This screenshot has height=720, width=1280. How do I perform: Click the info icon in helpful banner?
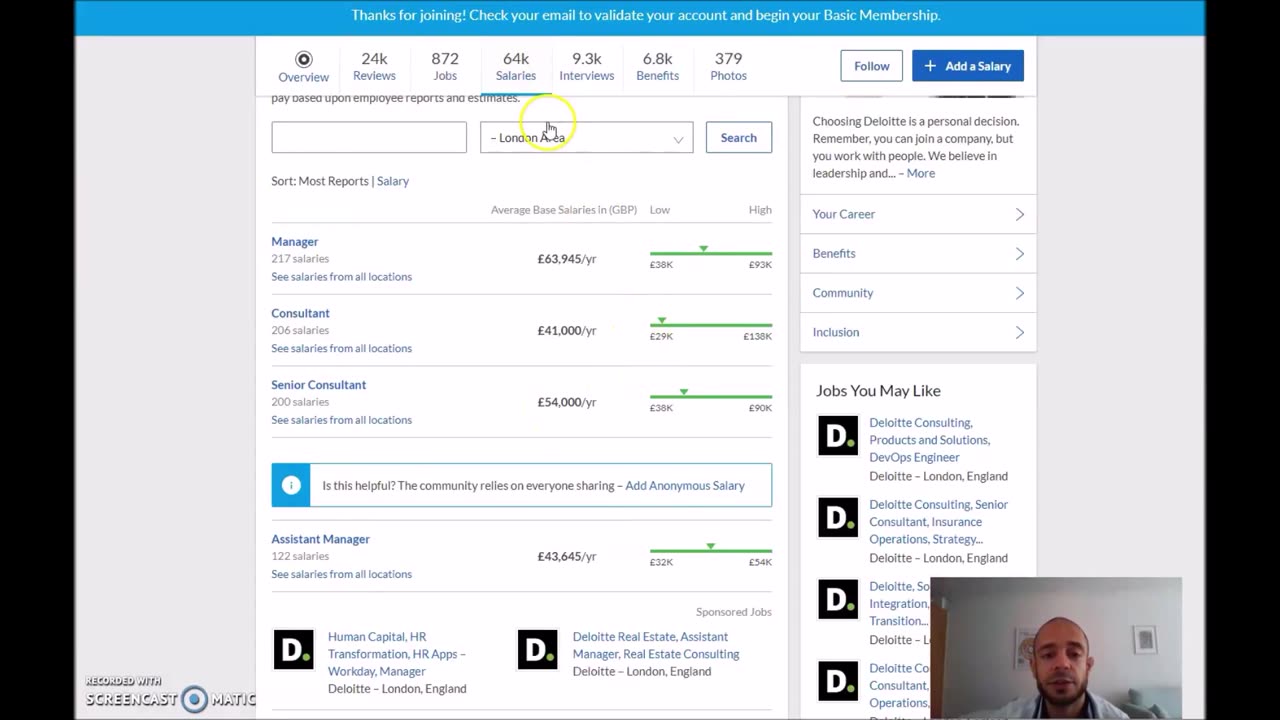291,485
